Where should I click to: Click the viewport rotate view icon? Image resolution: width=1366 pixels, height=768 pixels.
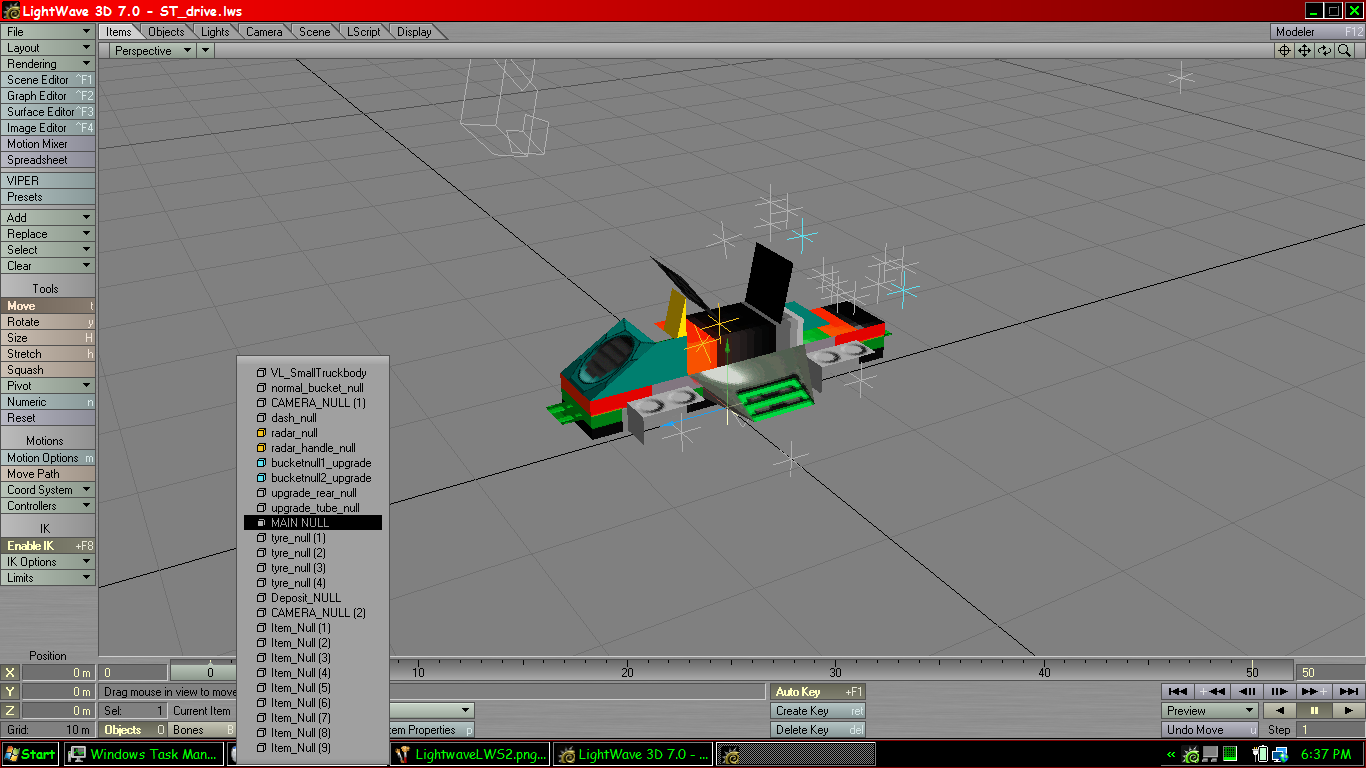click(1325, 50)
